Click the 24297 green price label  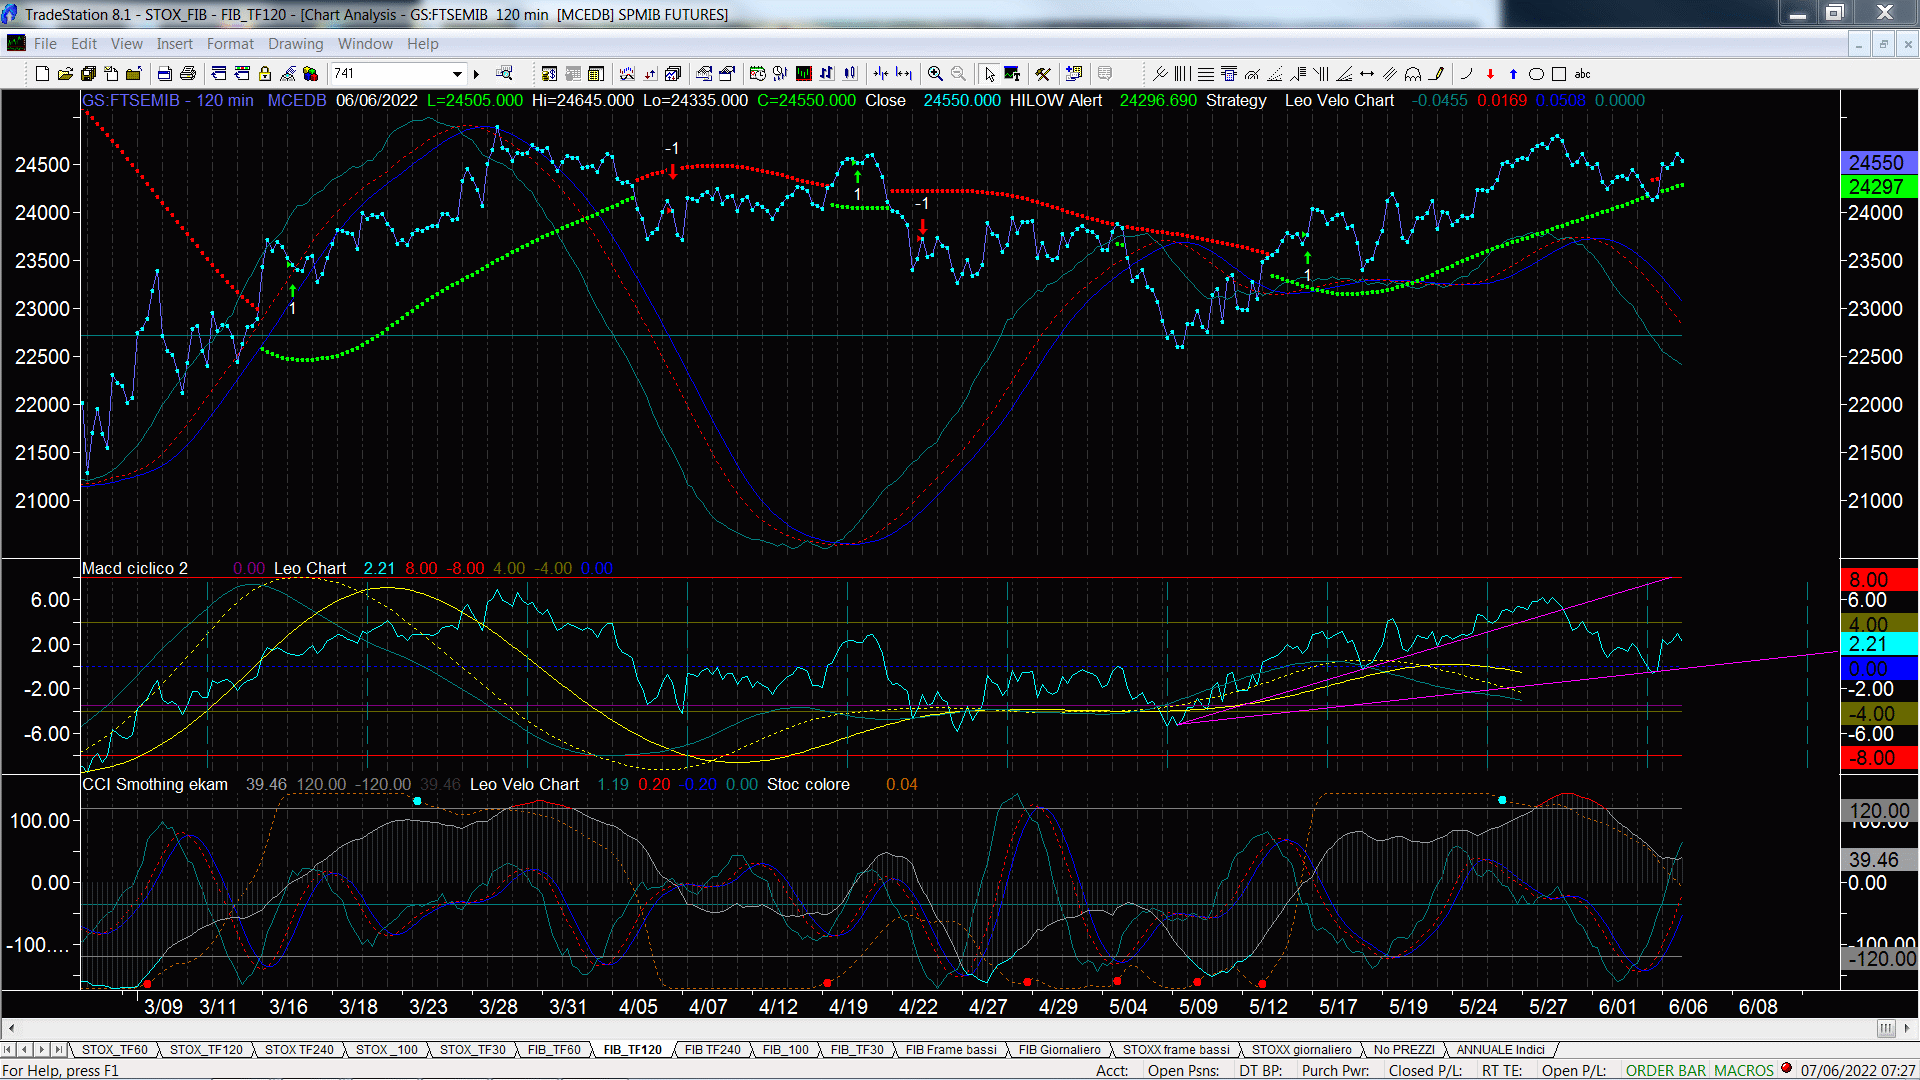[1878, 187]
